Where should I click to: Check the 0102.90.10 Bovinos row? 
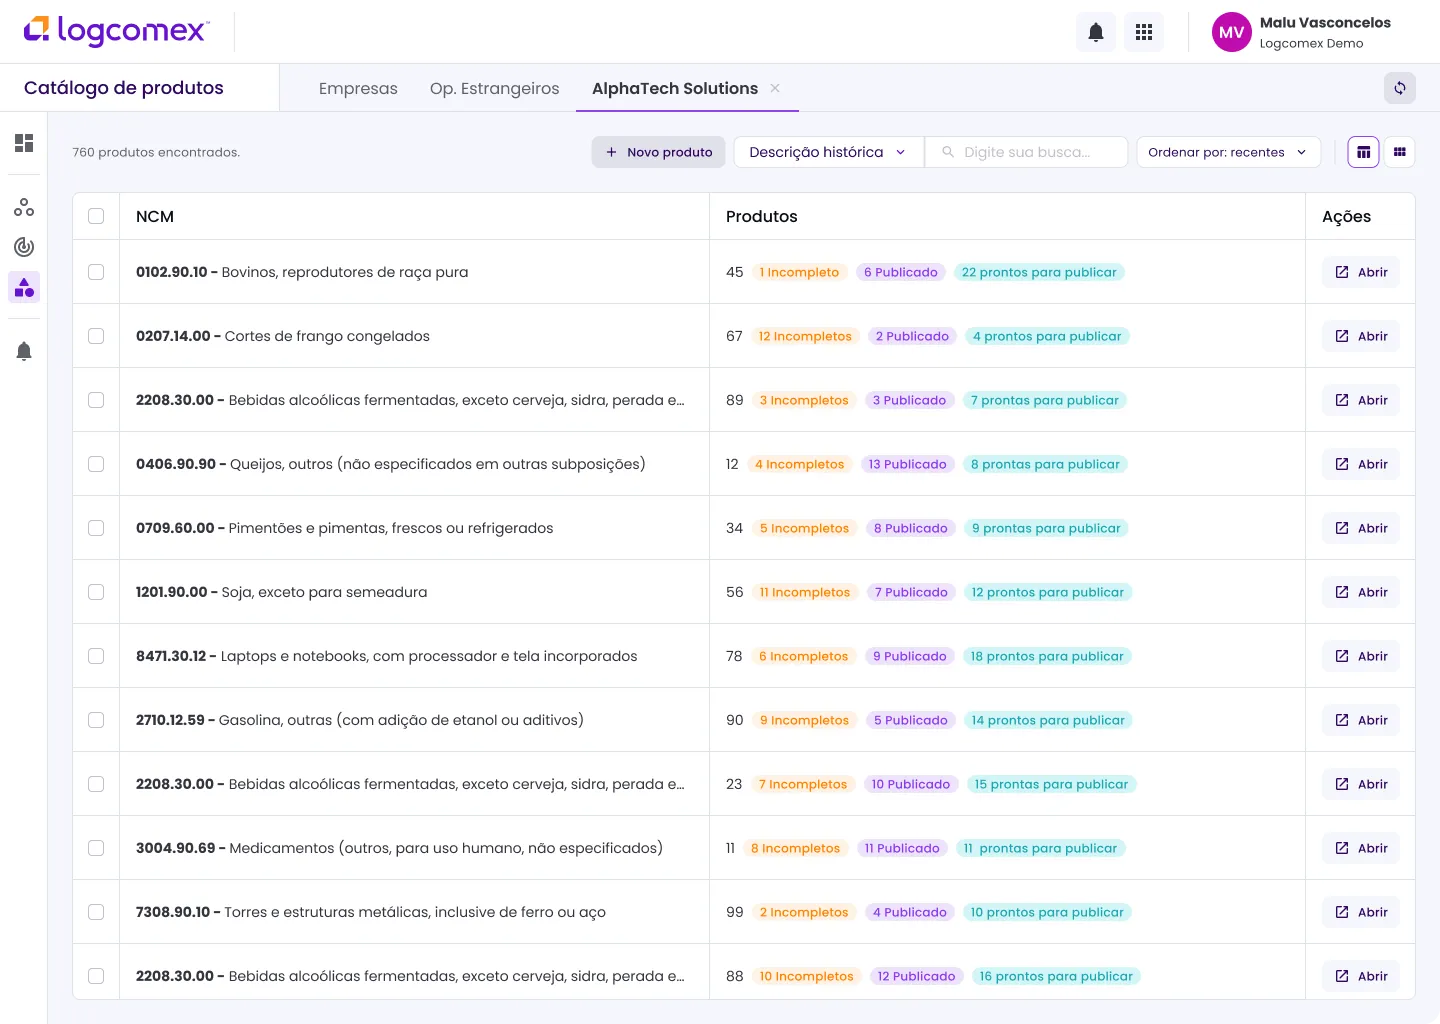[96, 272]
